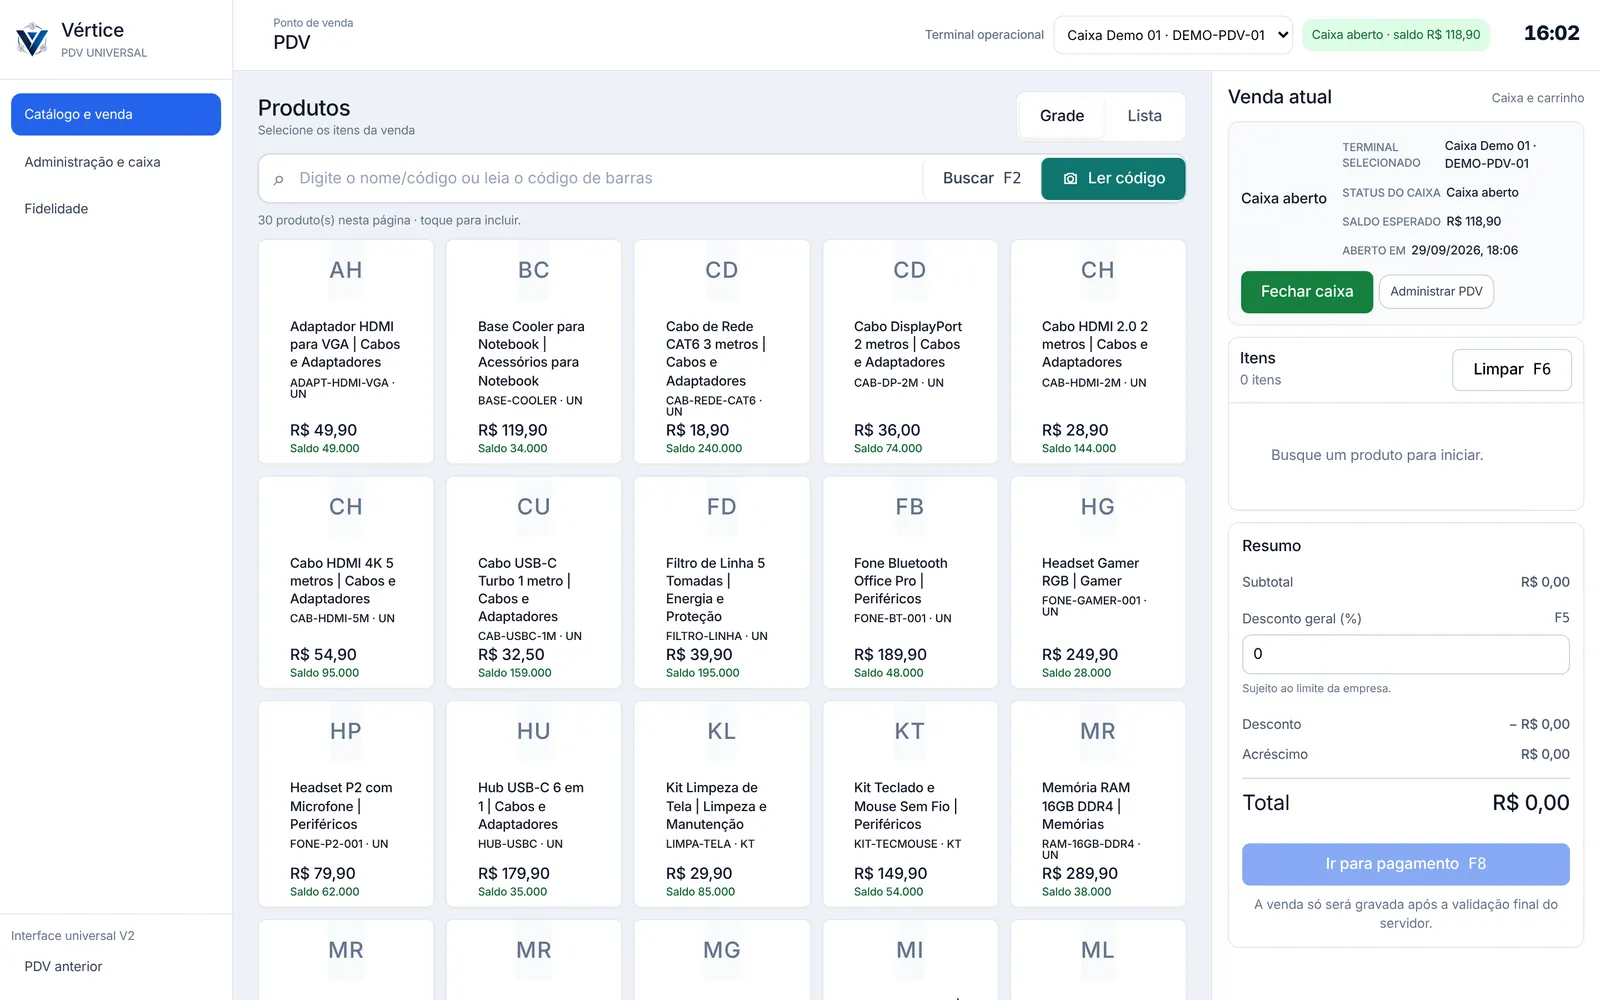Select Cabo de Rede CAT6 3 metros card
Image resolution: width=1600 pixels, height=1000 pixels.
click(722, 351)
